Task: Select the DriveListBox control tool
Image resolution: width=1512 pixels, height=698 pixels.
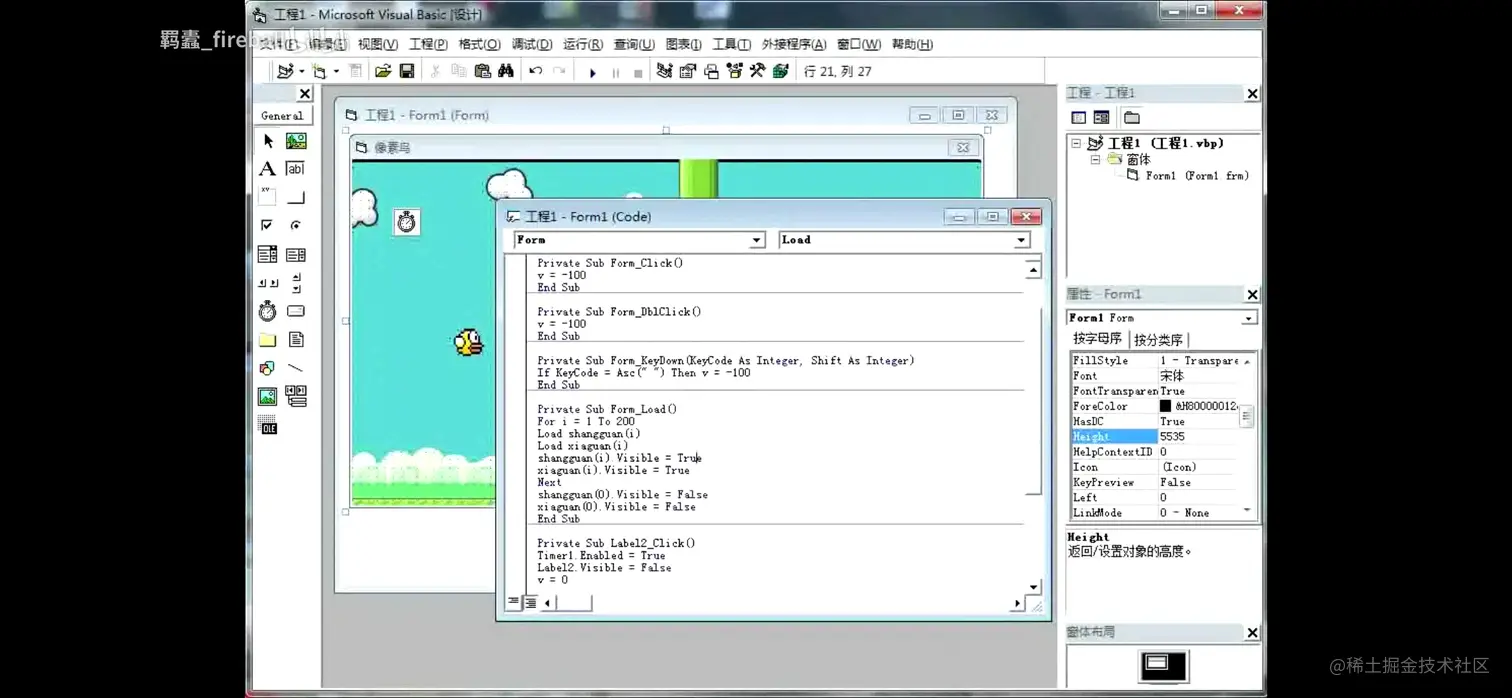Action: pyautogui.click(x=296, y=311)
